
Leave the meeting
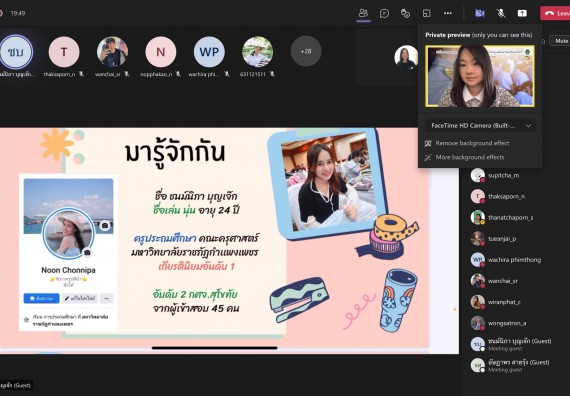pos(555,13)
